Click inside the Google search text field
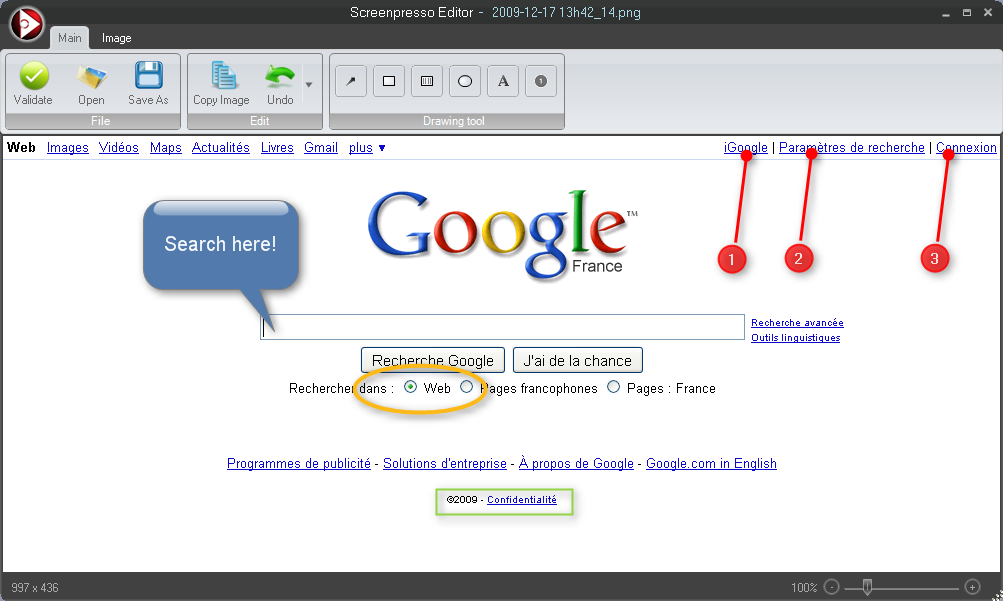The height and width of the screenshot is (601, 1003). point(502,327)
